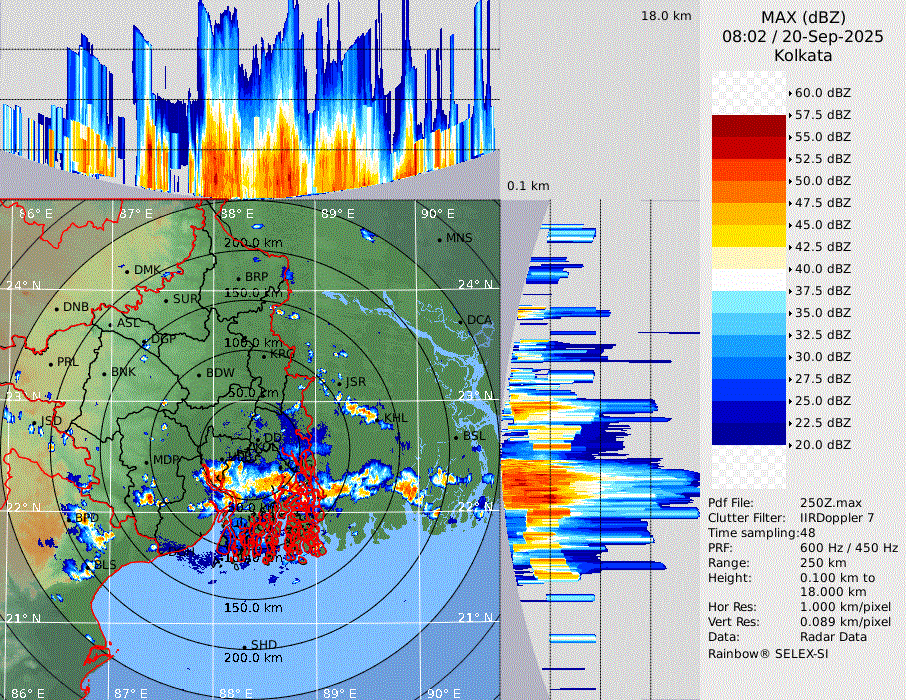906x700 pixels.
Task: Click the DCA station dot
Action: point(462,322)
